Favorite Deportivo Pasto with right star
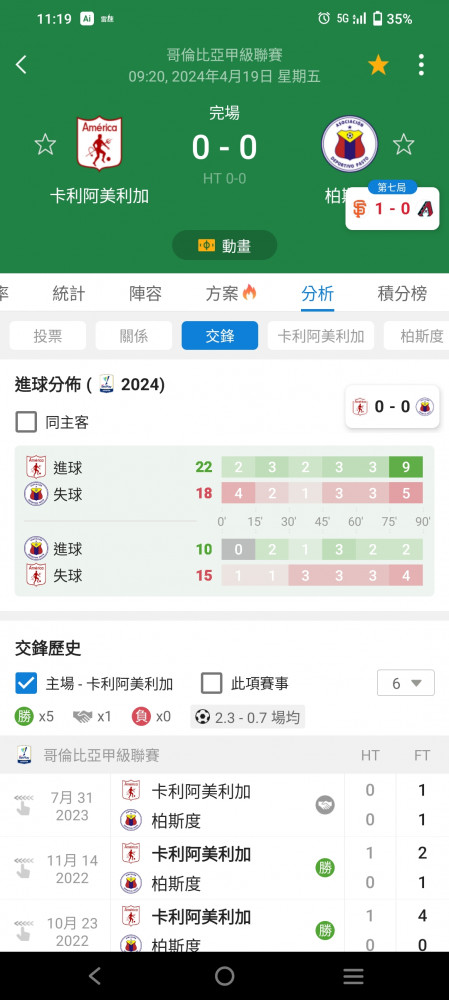Screen dimensions: 449x1000 click(404, 144)
